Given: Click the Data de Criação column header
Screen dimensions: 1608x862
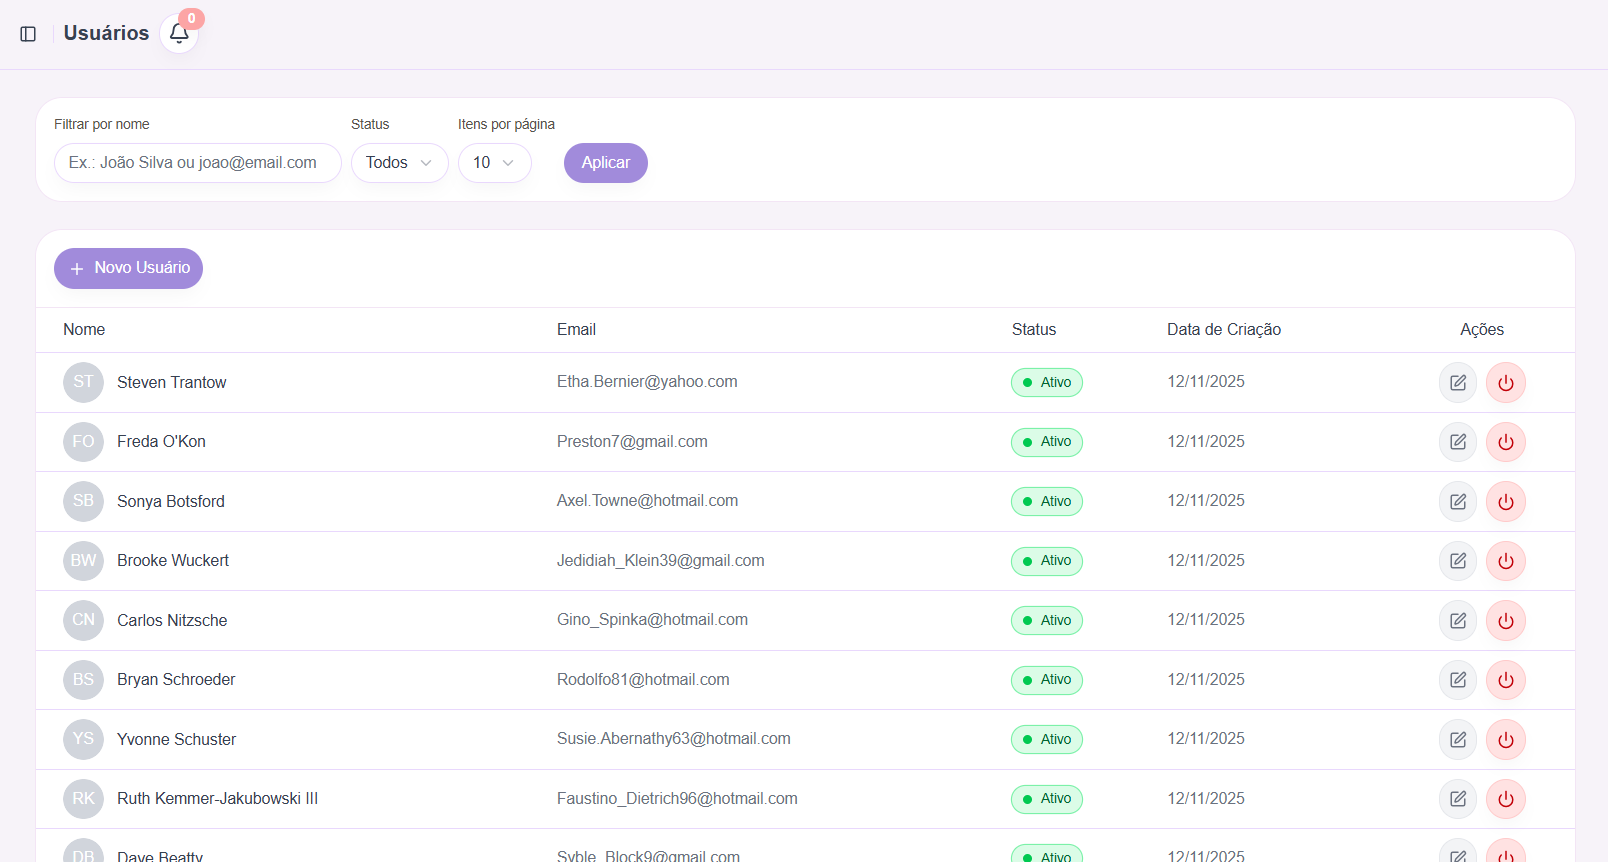Looking at the screenshot, I should pos(1223,330).
